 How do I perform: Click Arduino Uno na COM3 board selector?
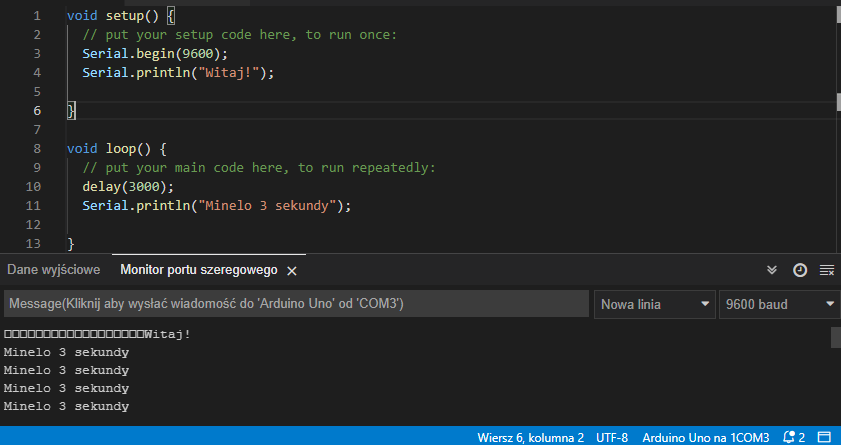coord(705,437)
